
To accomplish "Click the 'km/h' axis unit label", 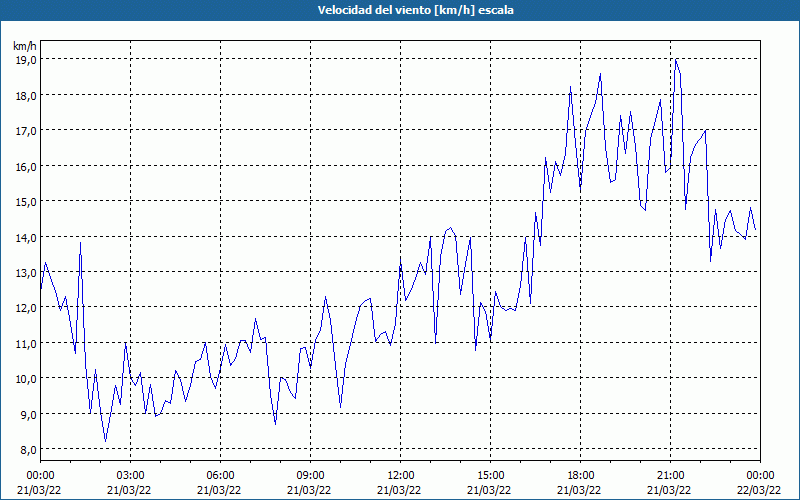I will coord(25,46).
